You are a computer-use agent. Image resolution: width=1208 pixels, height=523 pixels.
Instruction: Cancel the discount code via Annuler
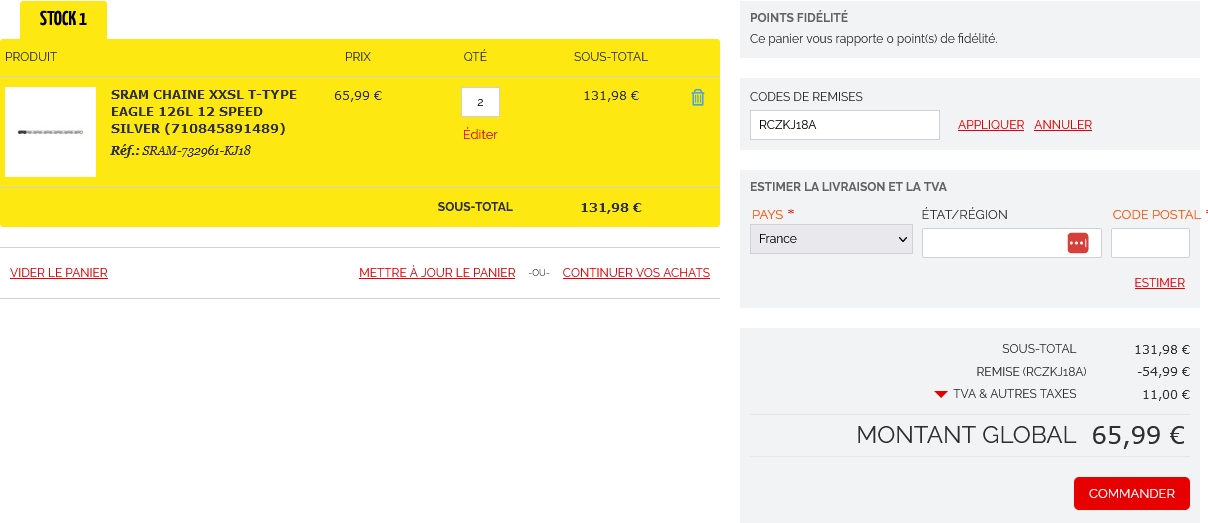pyautogui.click(x=1063, y=125)
